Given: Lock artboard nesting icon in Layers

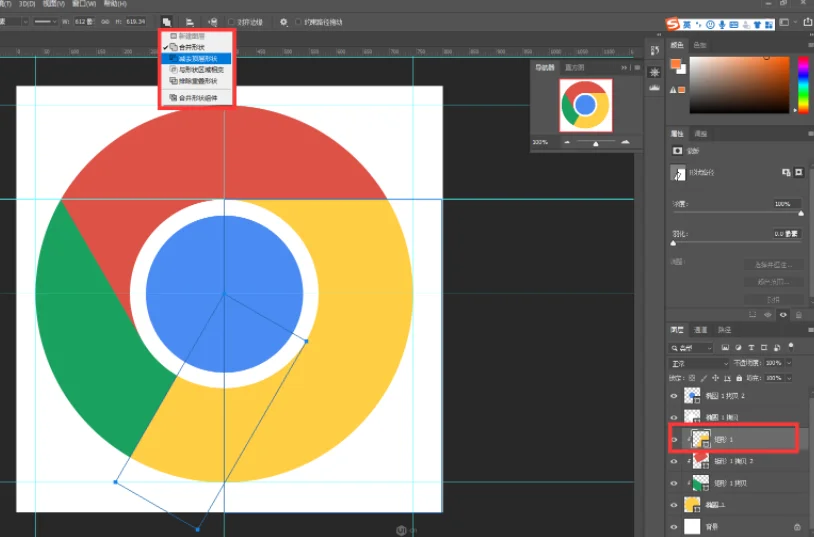Looking at the screenshot, I should pyautogui.click(x=727, y=378).
